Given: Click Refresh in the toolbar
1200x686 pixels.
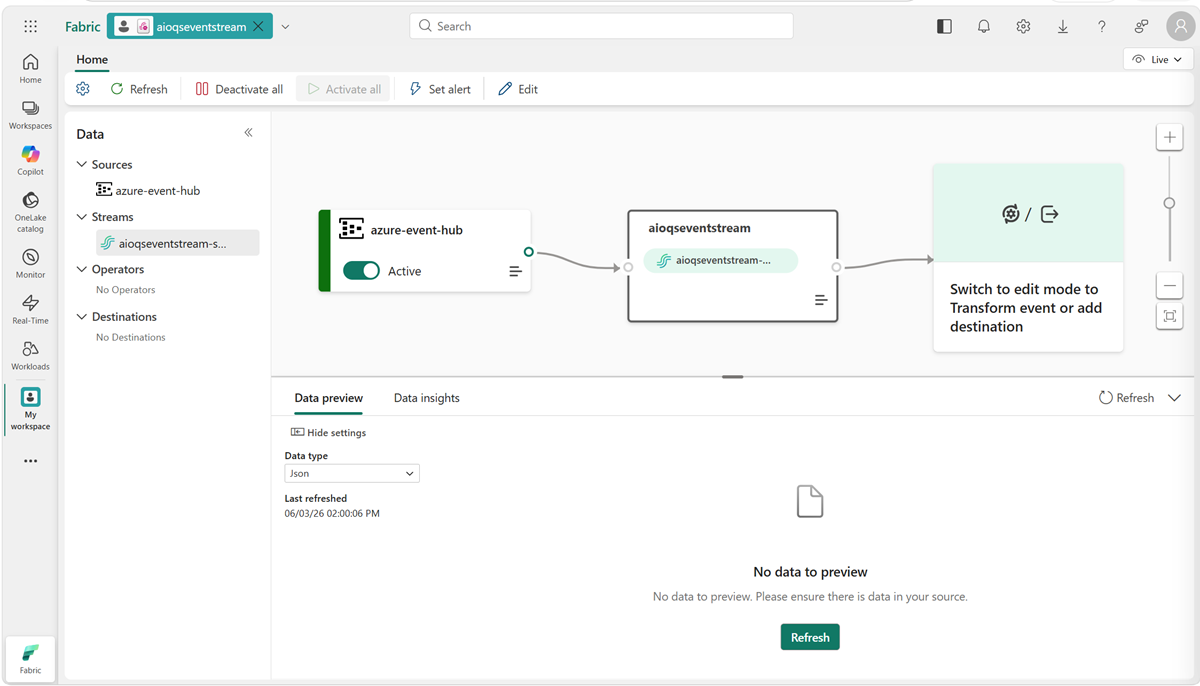Looking at the screenshot, I should (139, 89).
